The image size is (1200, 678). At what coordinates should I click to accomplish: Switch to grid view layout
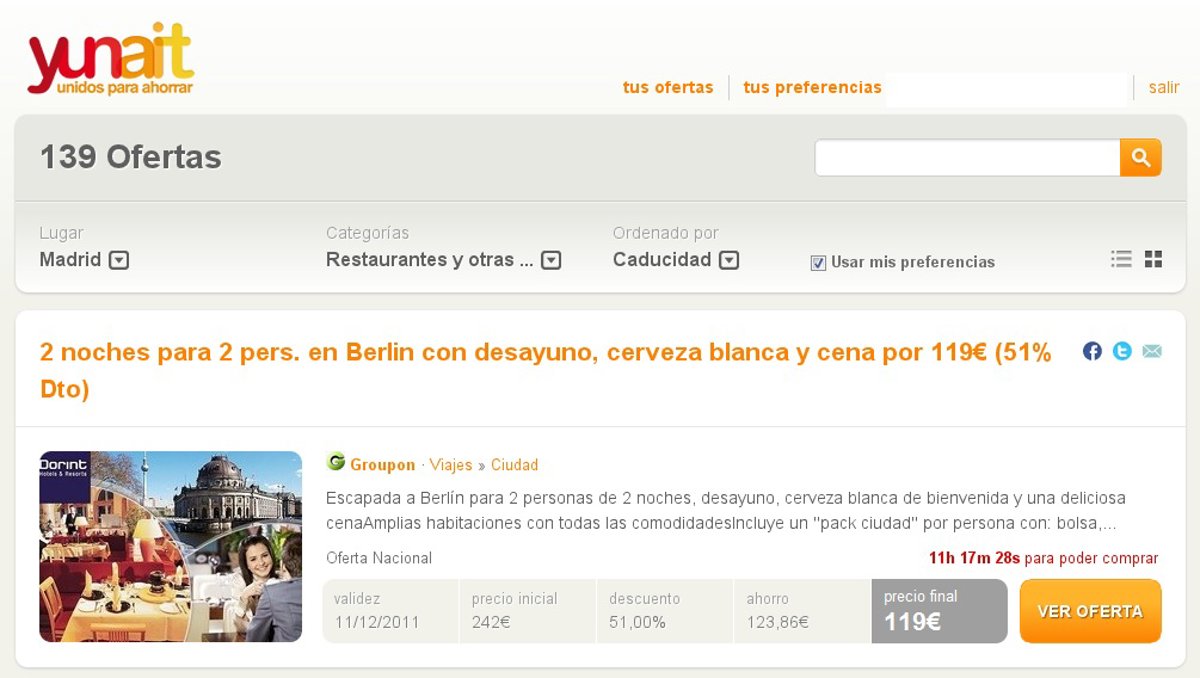coord(1153,259)
